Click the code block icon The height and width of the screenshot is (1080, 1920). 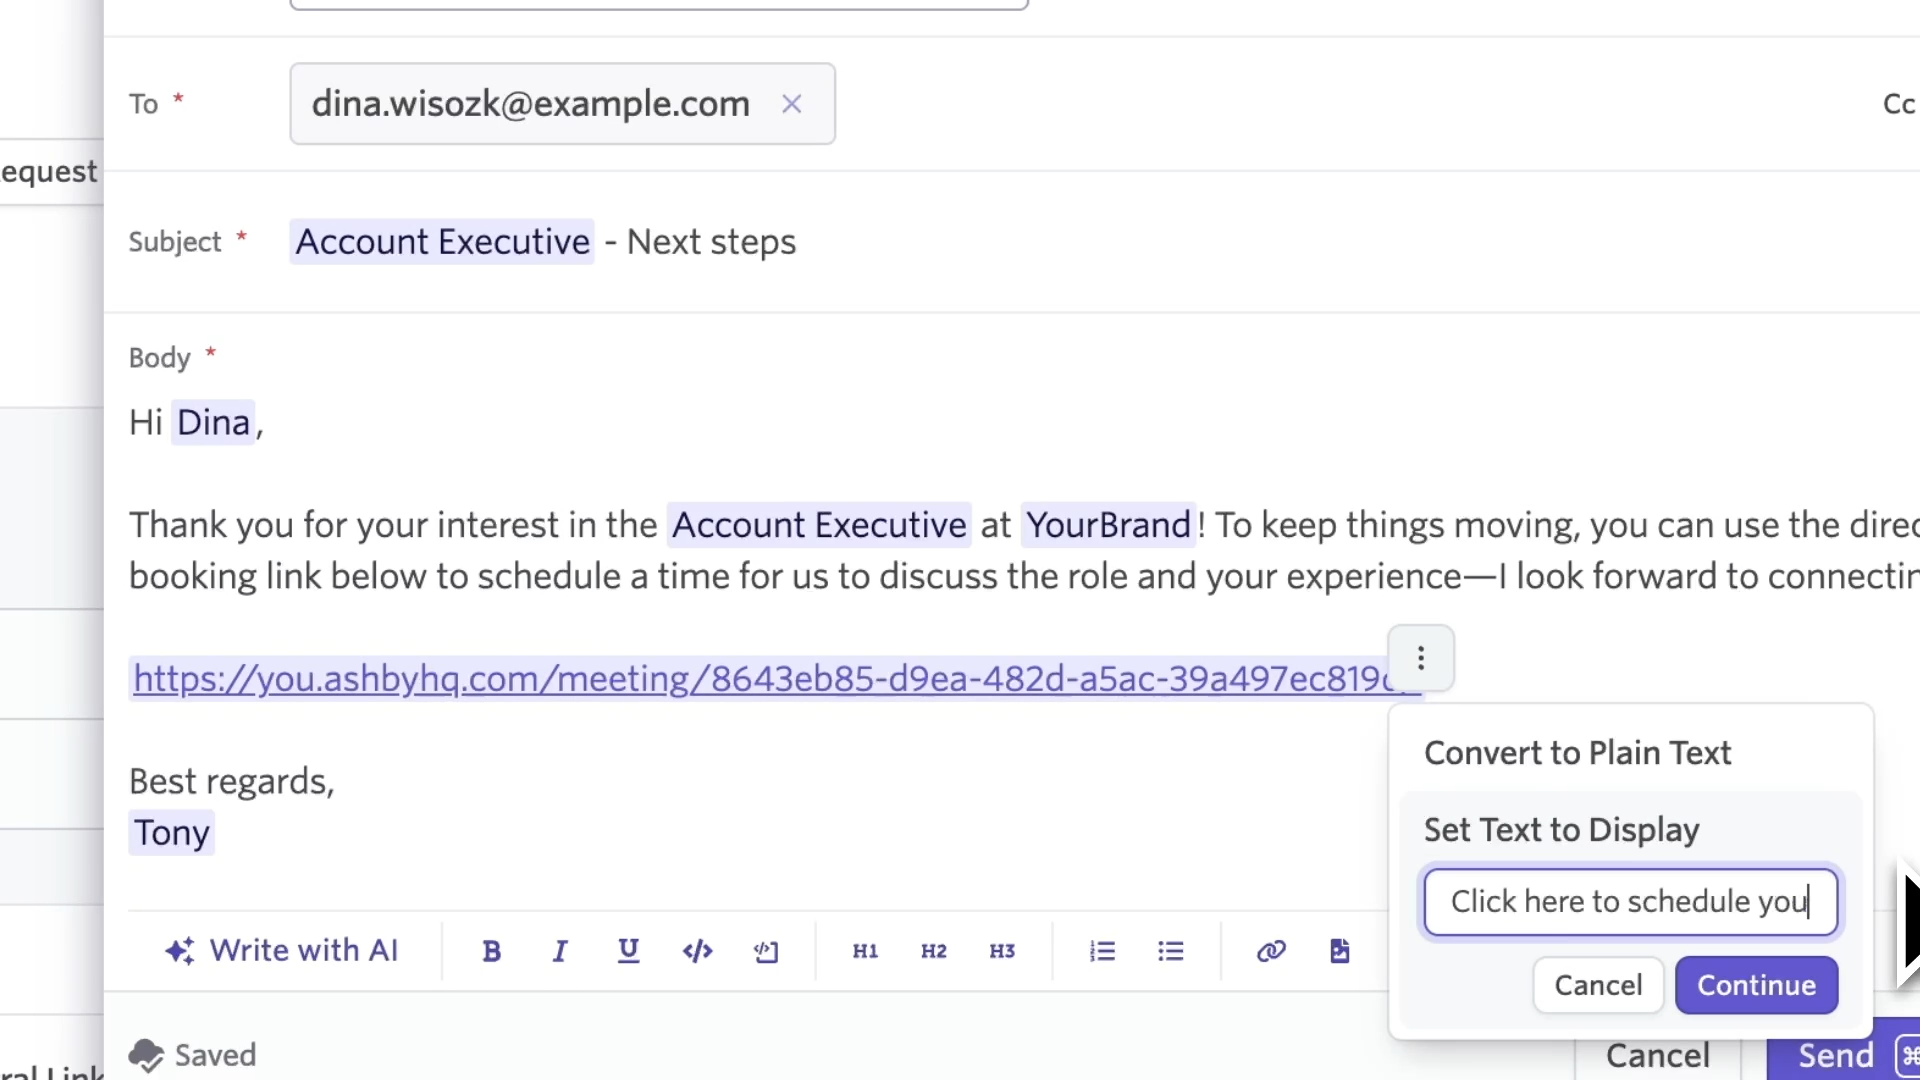(766, 951)
